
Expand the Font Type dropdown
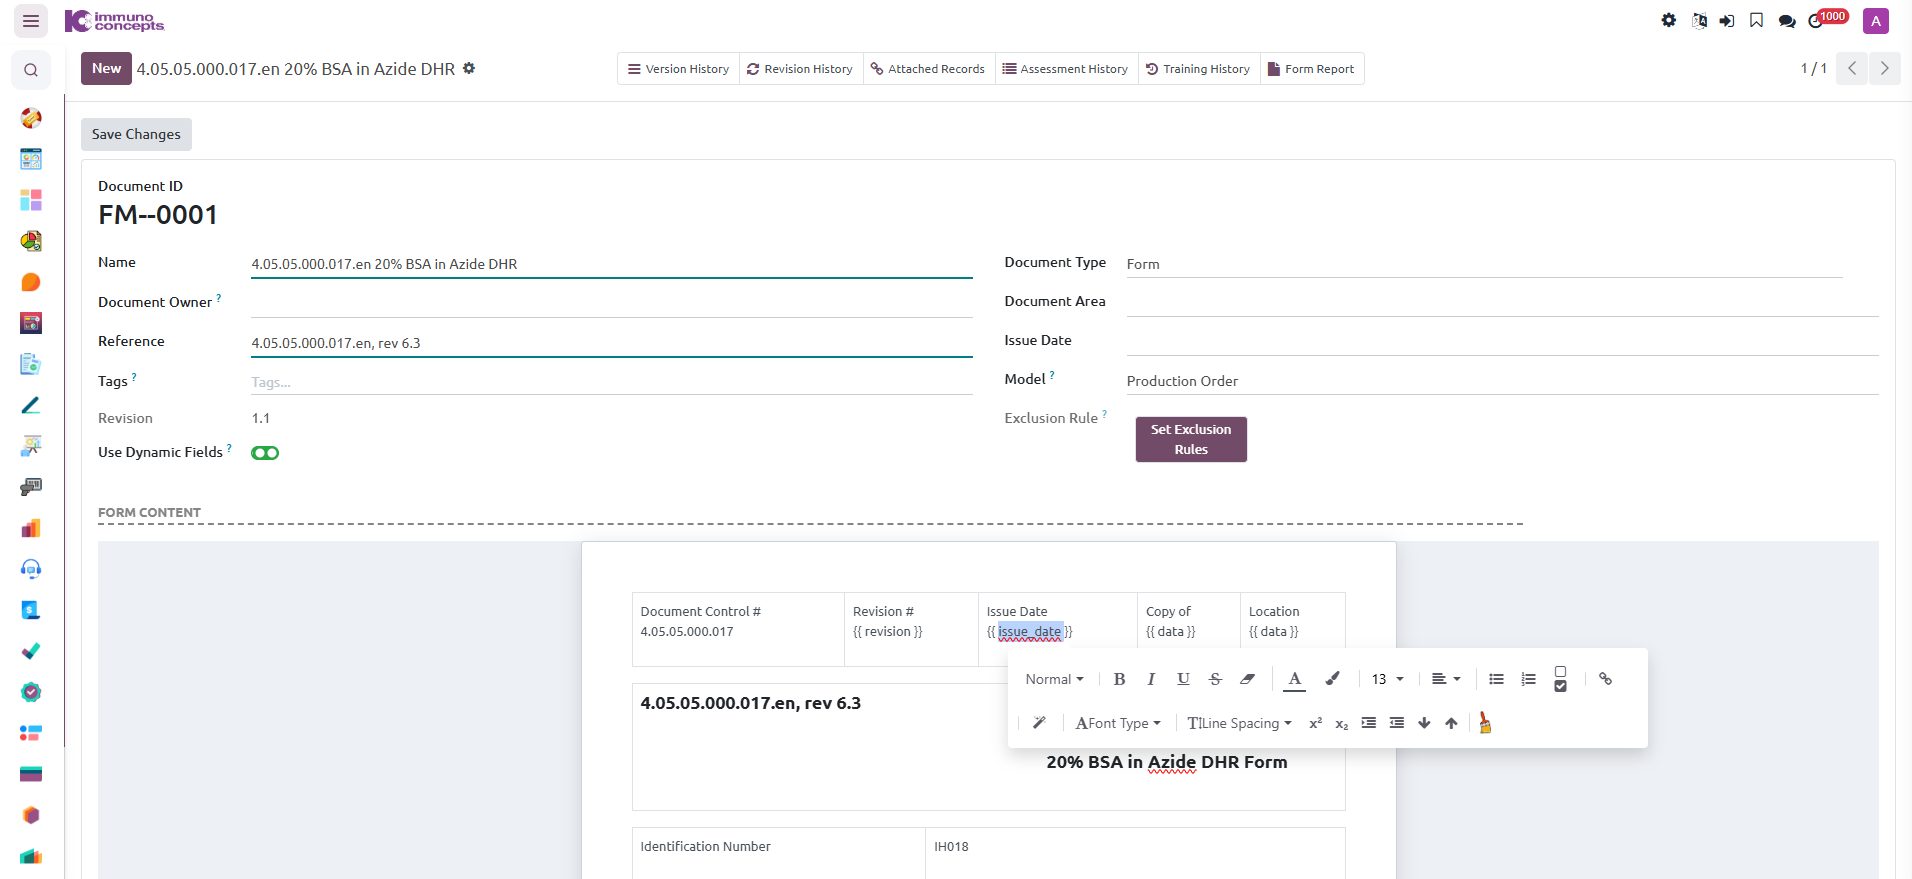click(x=1118, y=723)
